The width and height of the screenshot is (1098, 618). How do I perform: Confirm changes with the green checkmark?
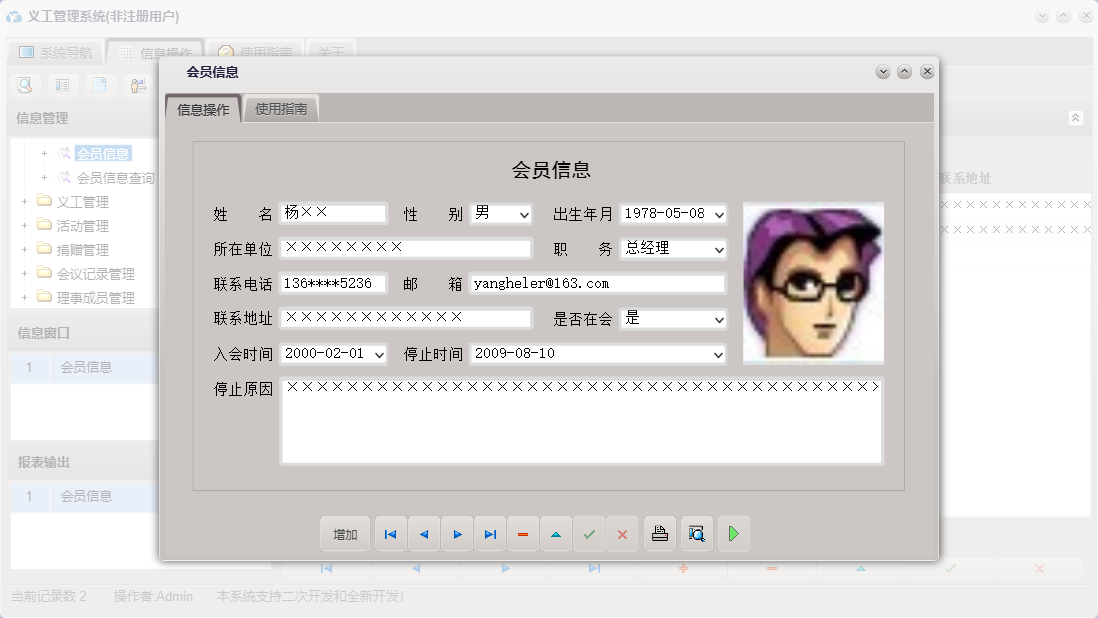coord(588,533)
